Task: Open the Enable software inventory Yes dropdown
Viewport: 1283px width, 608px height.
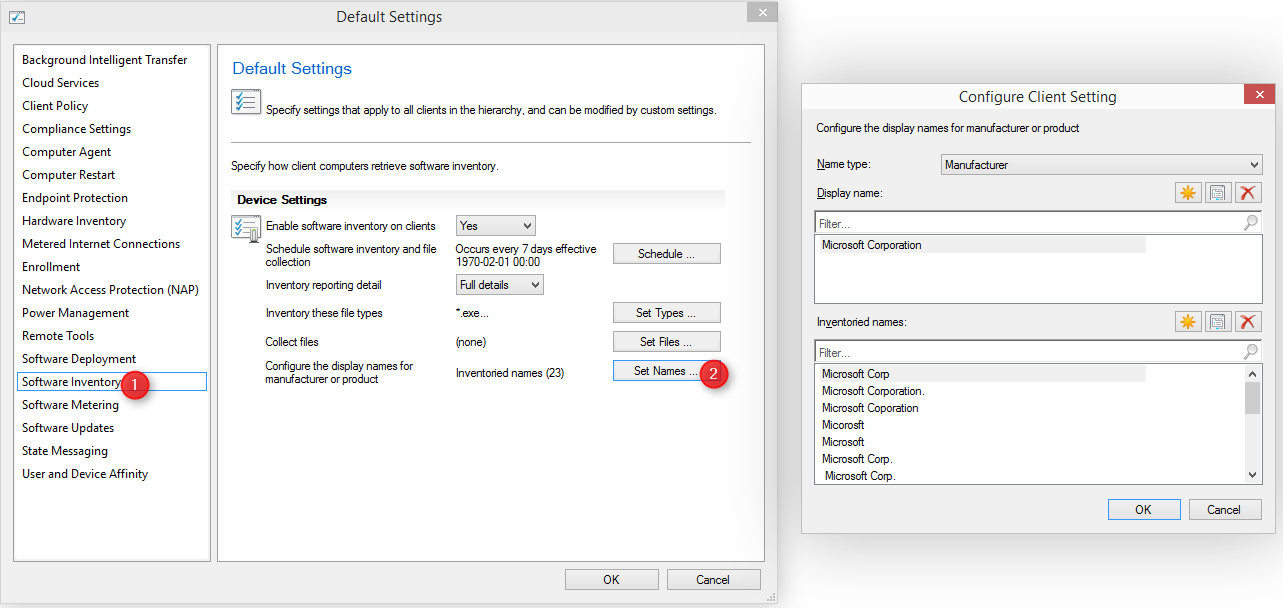Action: [496, 226]
